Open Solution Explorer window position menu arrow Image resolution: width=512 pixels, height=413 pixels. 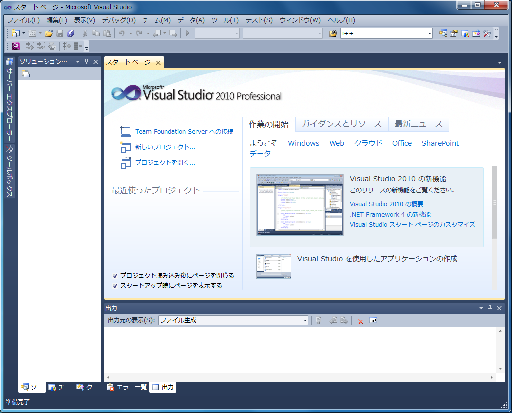77,62
